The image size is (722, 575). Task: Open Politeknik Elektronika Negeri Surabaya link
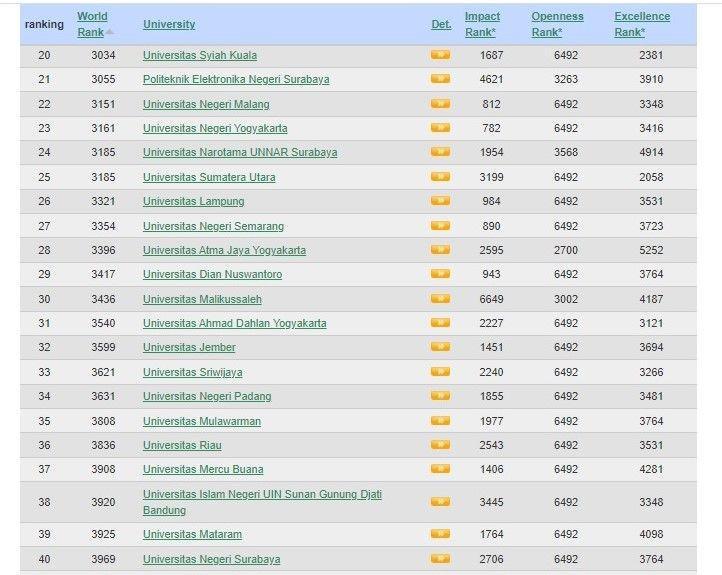point(236,79)
